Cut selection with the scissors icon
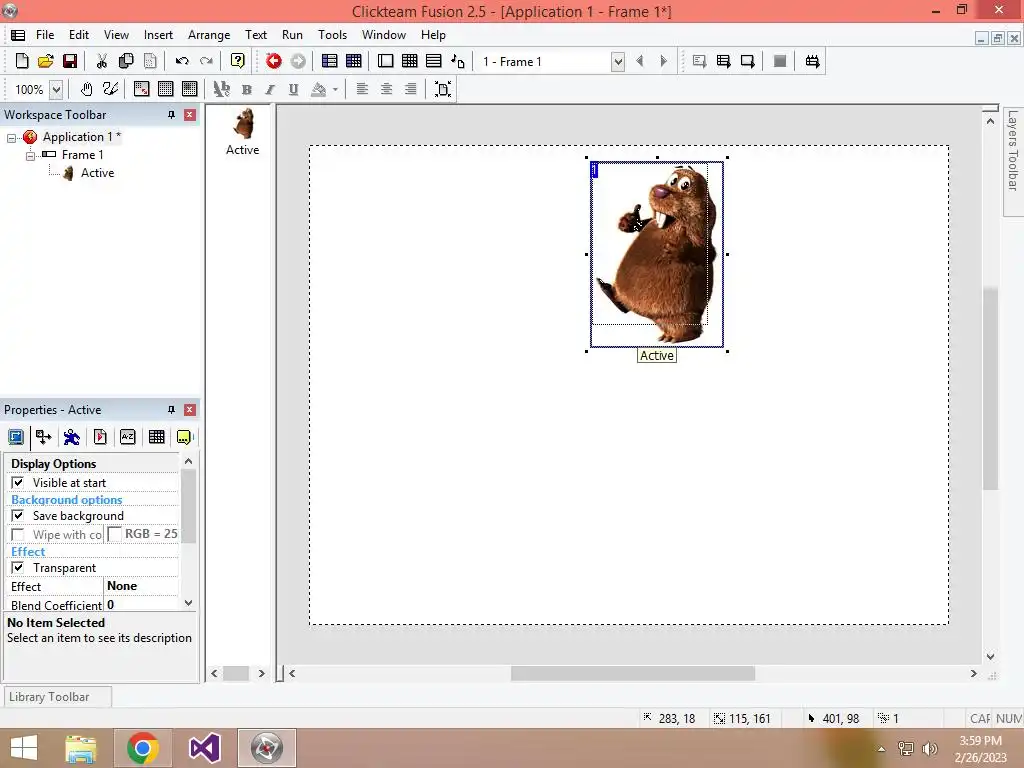The height and width of the screenshot is (768, 1024). point(102,61)
